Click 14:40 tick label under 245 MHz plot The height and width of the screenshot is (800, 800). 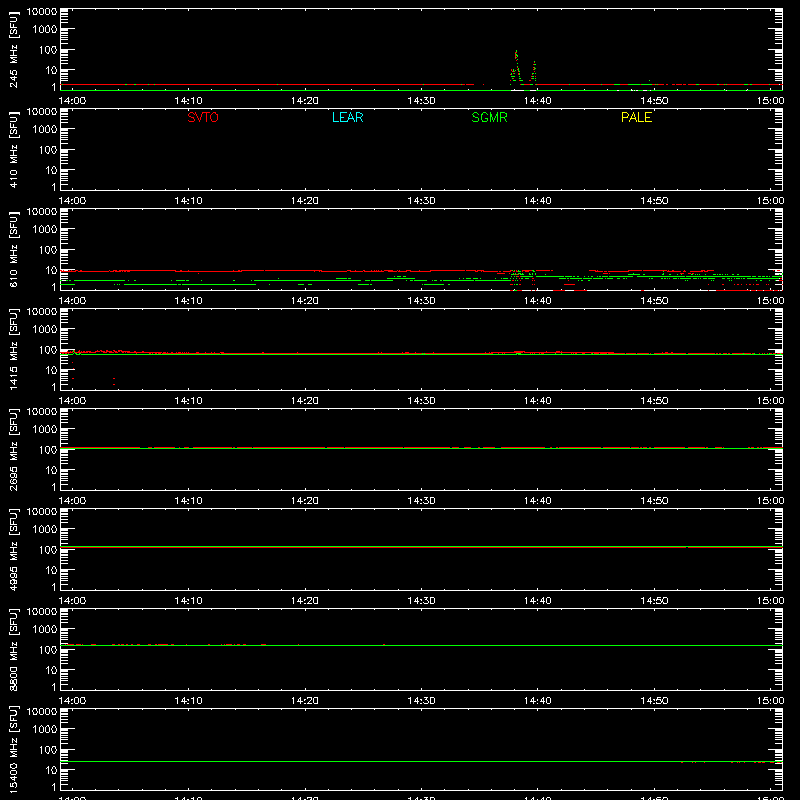(538, 101)
